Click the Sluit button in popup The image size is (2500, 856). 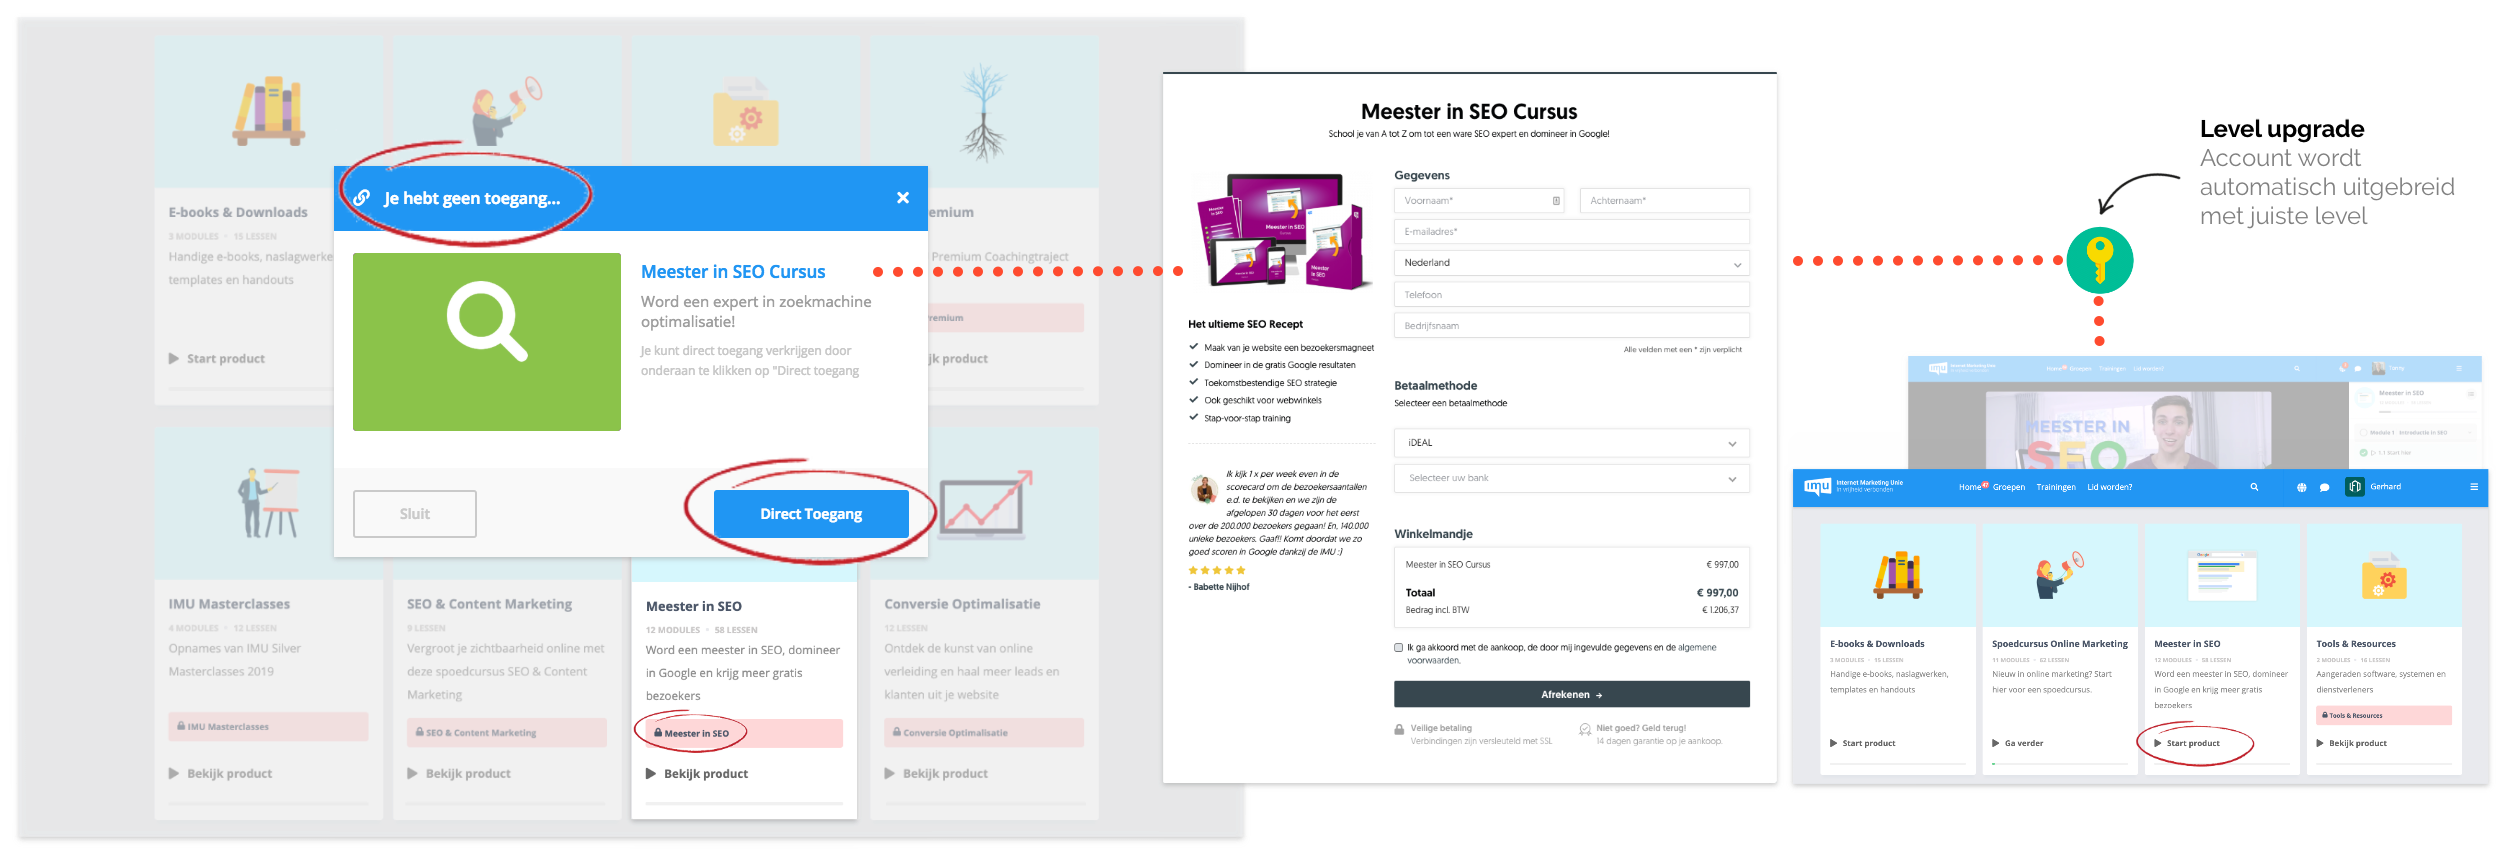415,514
